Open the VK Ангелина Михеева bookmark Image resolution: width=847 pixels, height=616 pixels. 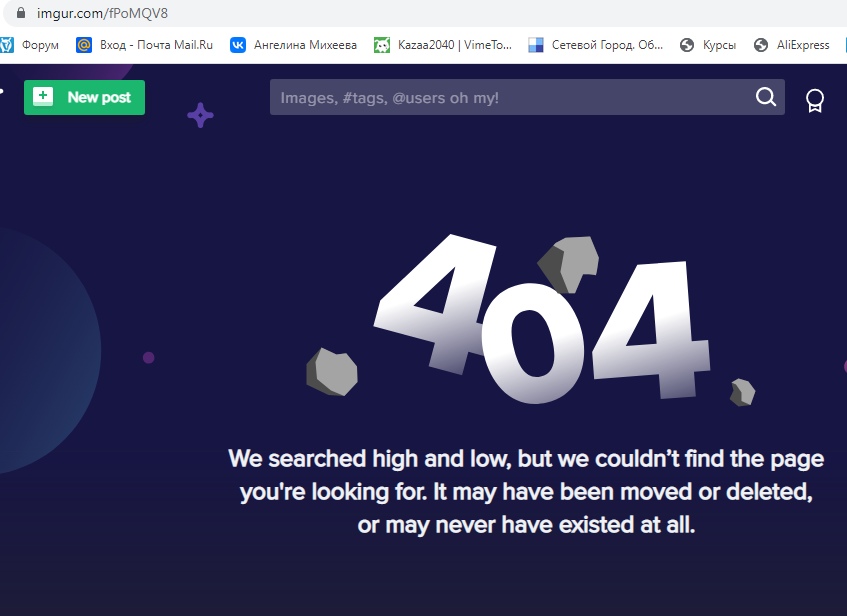click(x=293, y=45)
